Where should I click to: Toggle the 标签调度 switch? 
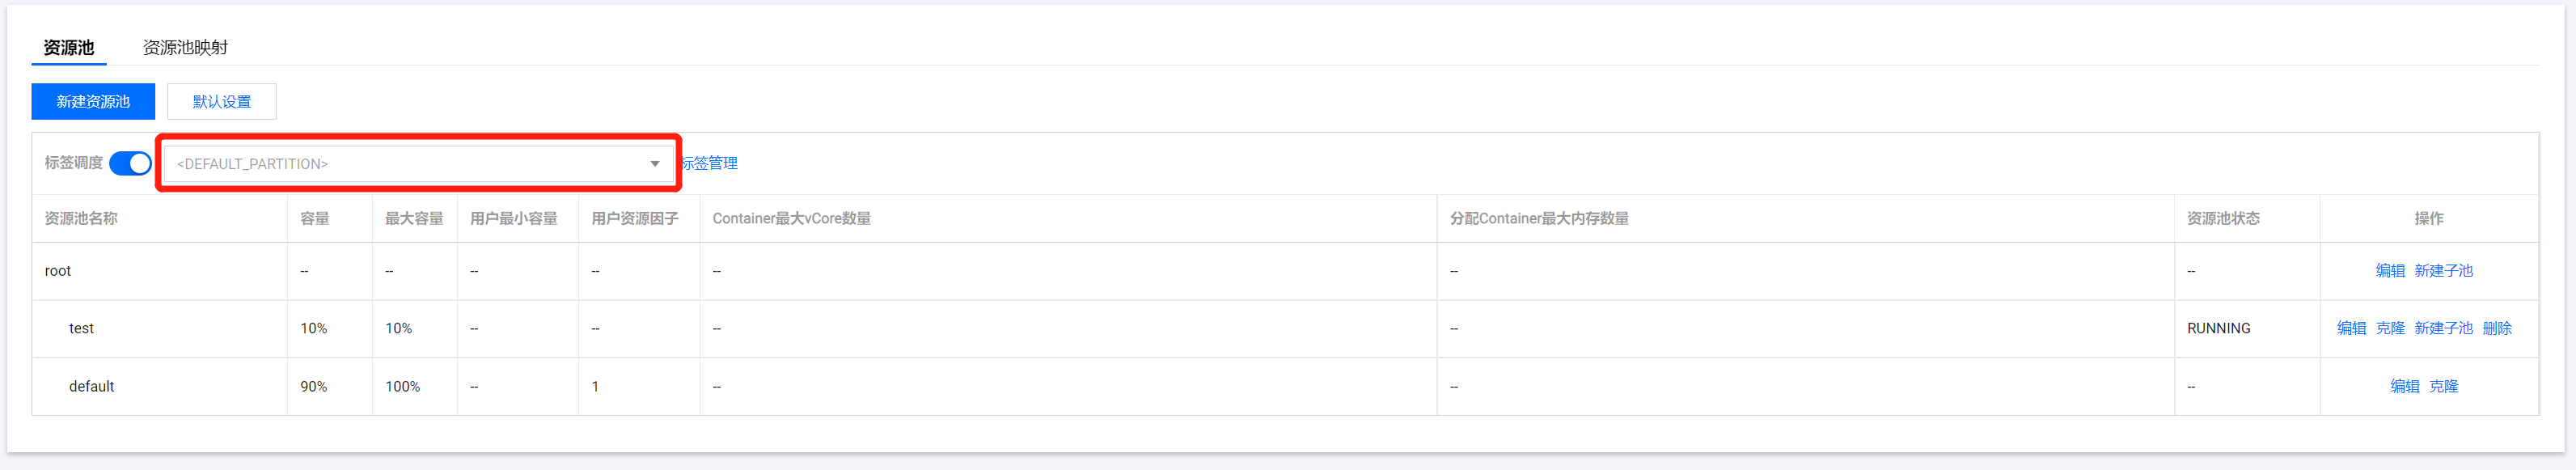(x=130, y=163)
